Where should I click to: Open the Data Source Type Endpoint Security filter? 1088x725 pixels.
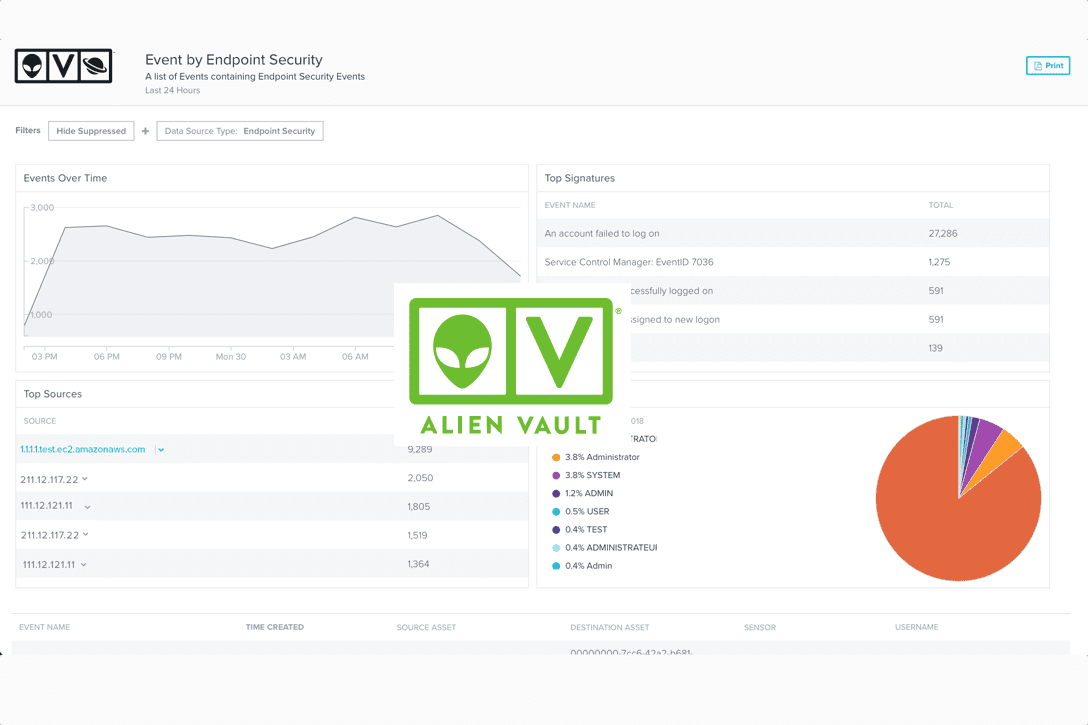click(x=239, y=131)
